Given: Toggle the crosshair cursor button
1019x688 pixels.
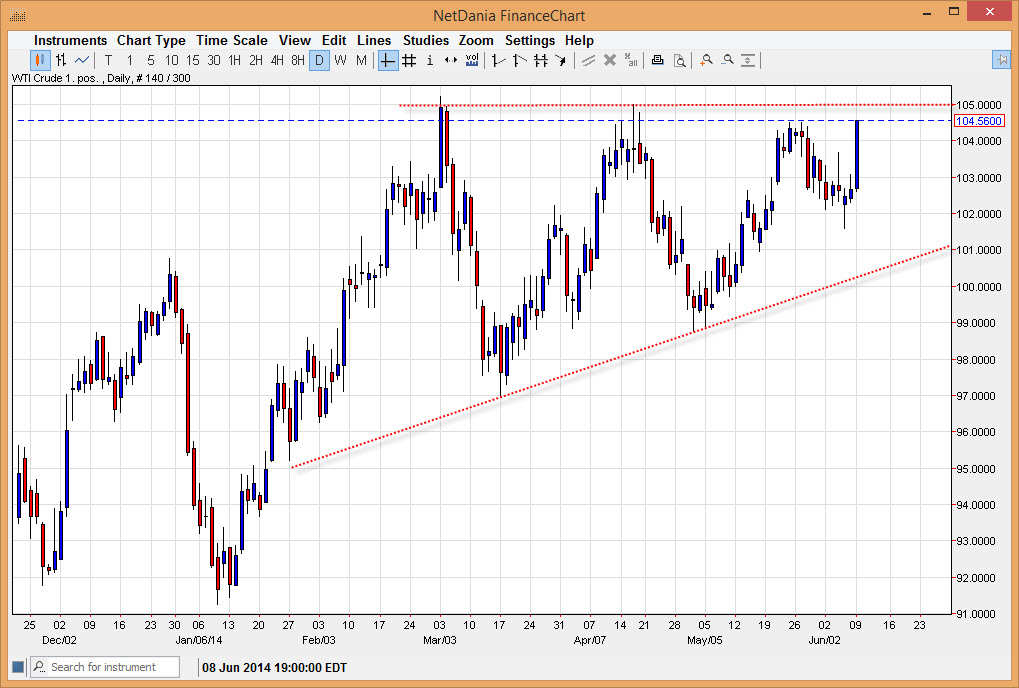Looking at the screenshot, I should pos(388,60).
